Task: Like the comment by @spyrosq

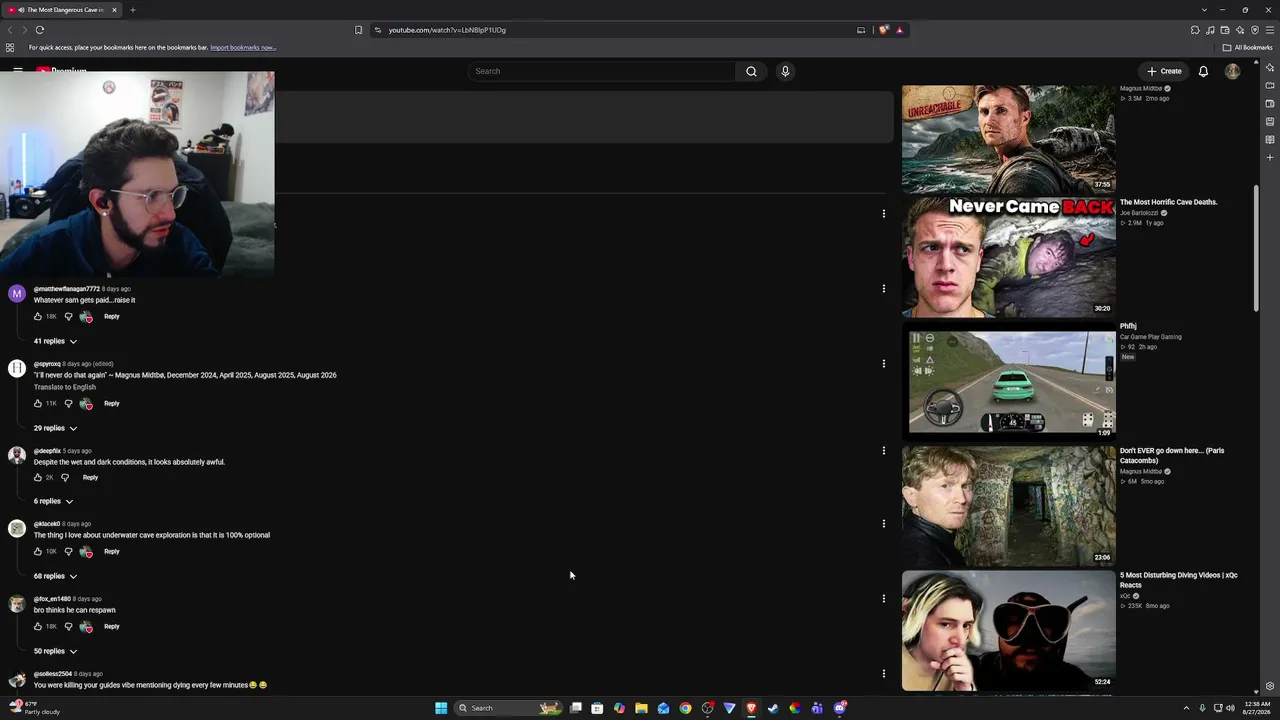Action: 38,404
